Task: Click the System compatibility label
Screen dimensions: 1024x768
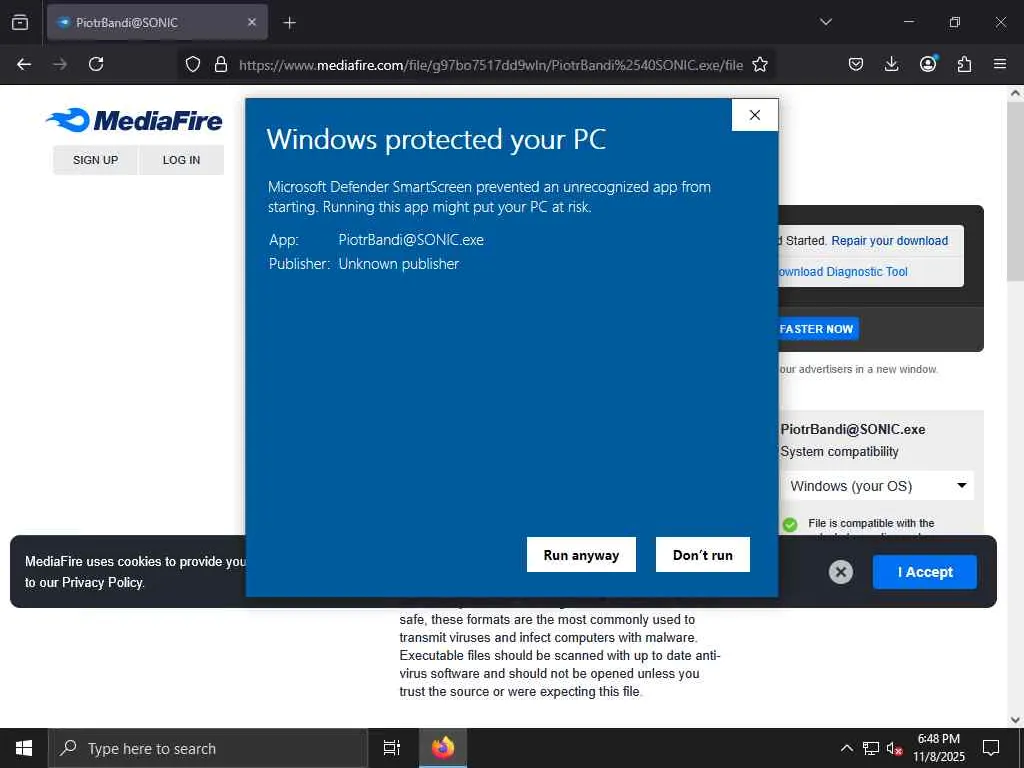Action: point(839,452)
